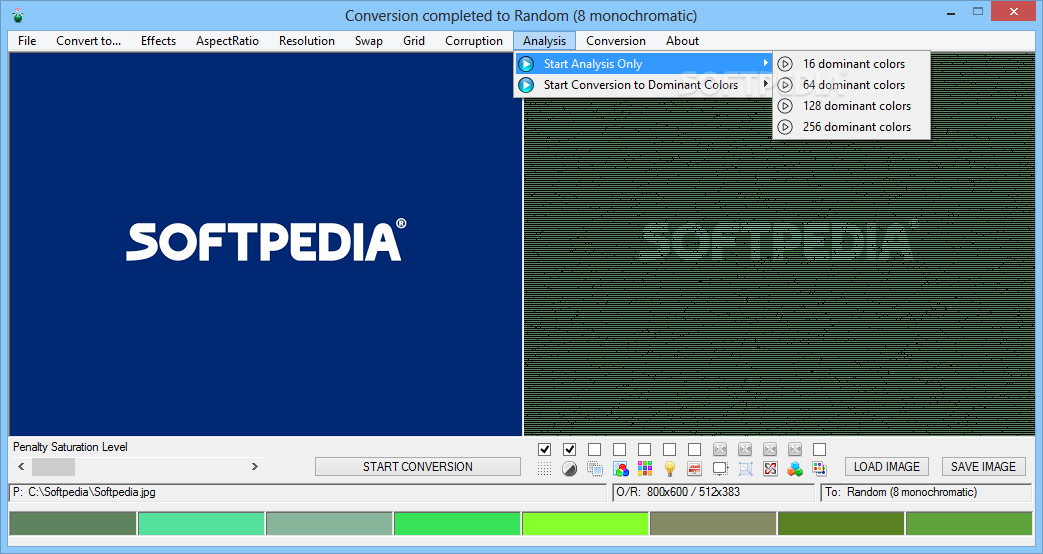Open the Swap menu
Image resolution: width=1043 pixels, height=554 pixels.
(369, 41)
